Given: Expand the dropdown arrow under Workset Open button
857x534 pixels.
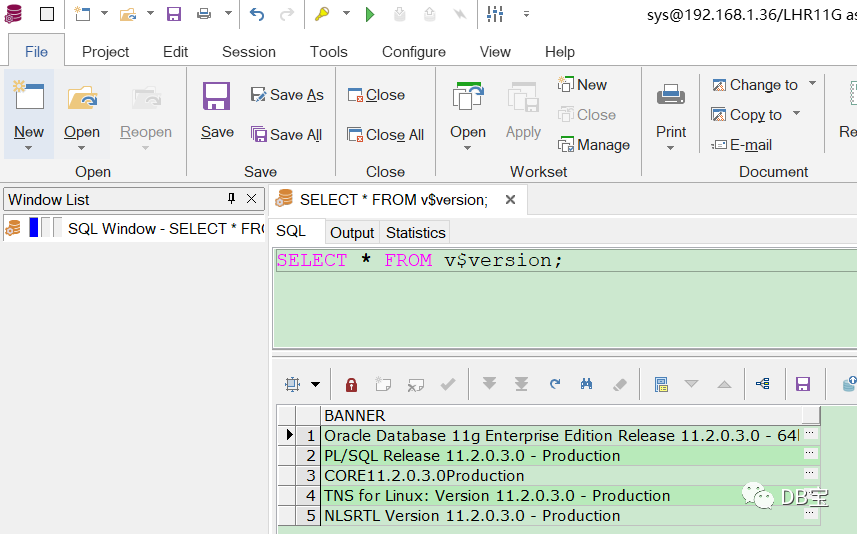Looking at the screenshot, I should point(467,148).
